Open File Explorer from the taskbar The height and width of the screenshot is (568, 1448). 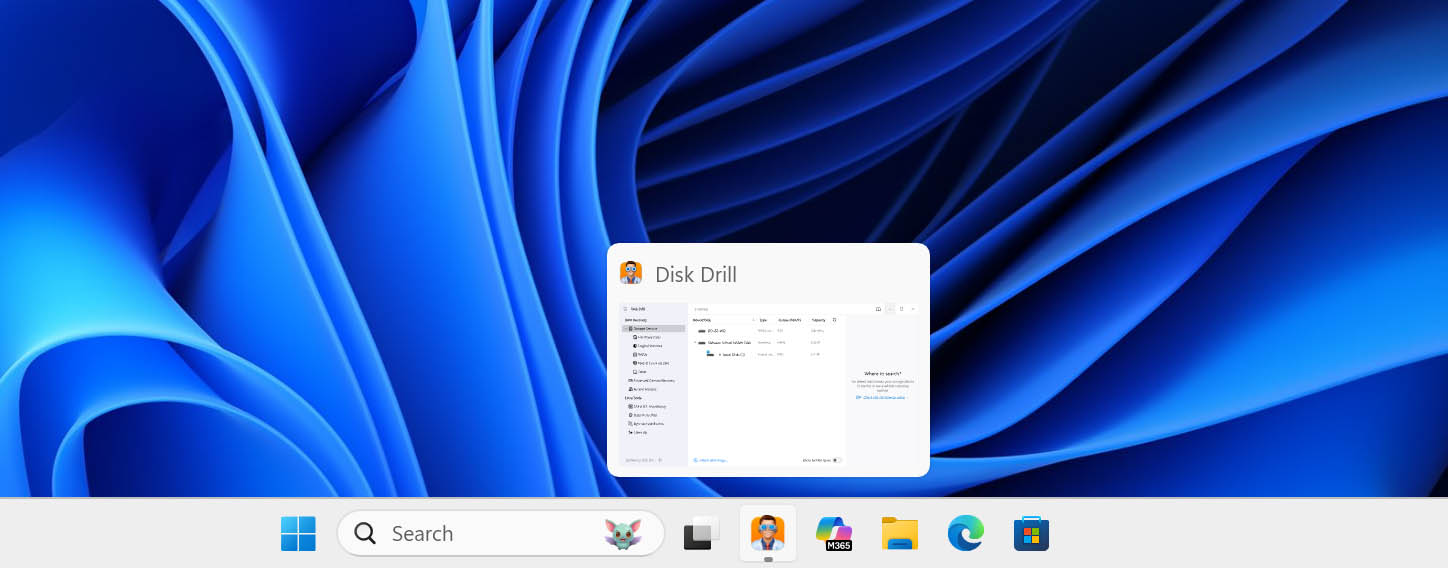coord(900,533)
